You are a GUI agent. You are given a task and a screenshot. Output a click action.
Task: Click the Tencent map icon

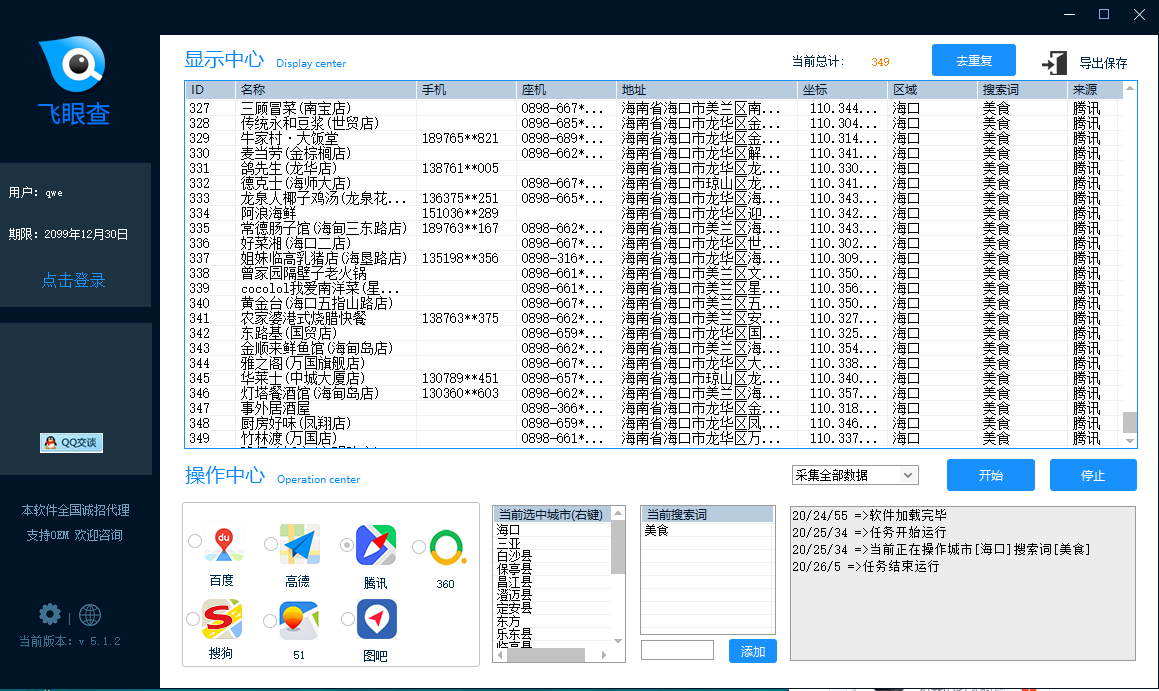tap(376, 545)
